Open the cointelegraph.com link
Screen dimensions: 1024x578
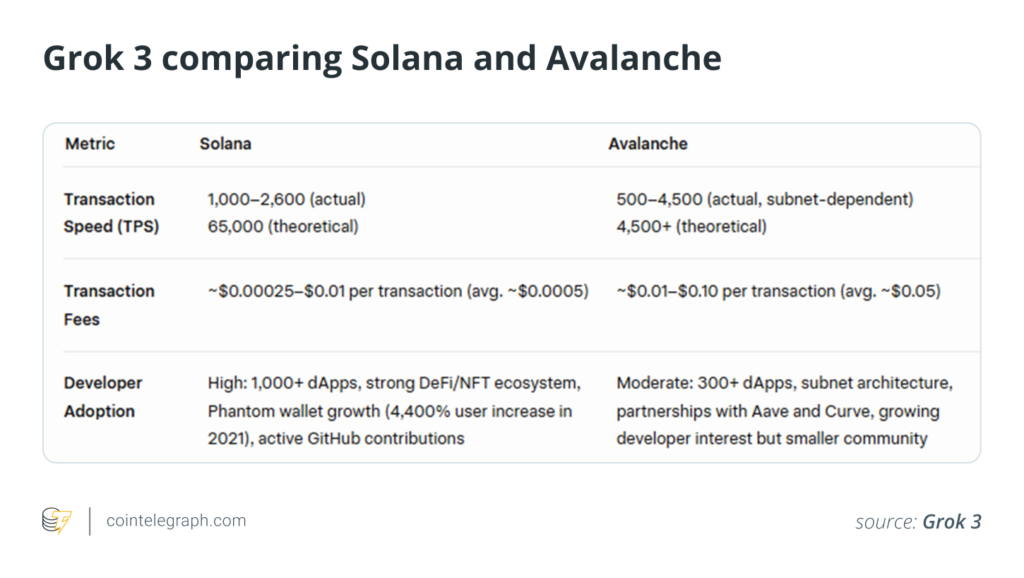coord(176,521)
